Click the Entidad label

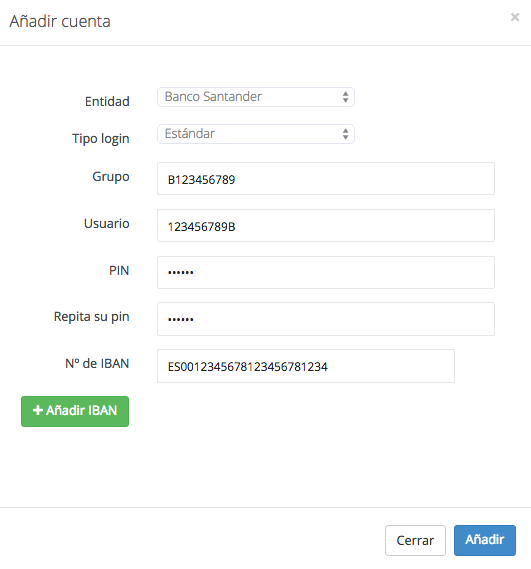point(107,101)
